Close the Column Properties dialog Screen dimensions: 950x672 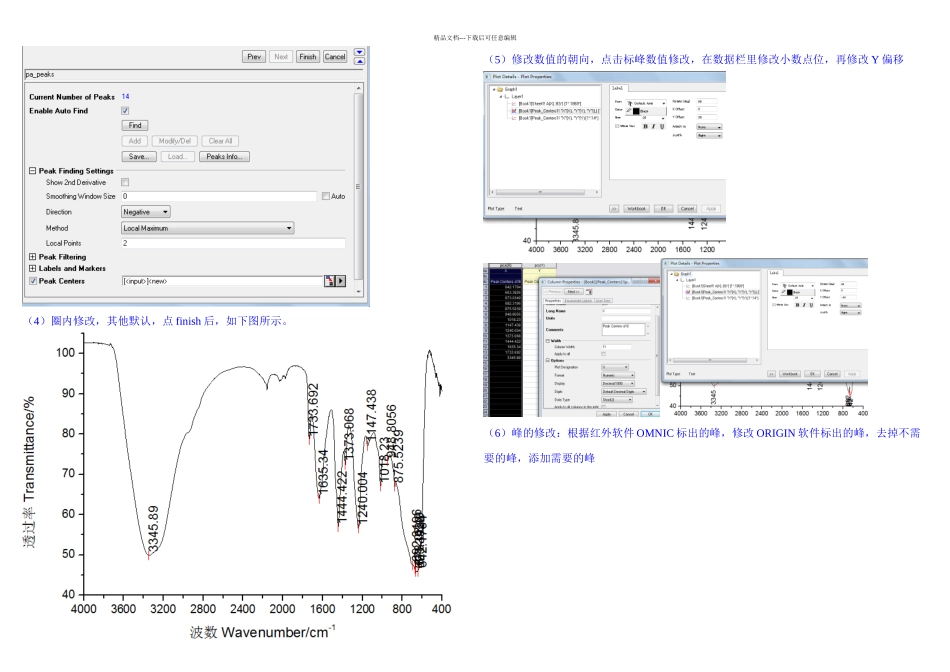point(654,281)
